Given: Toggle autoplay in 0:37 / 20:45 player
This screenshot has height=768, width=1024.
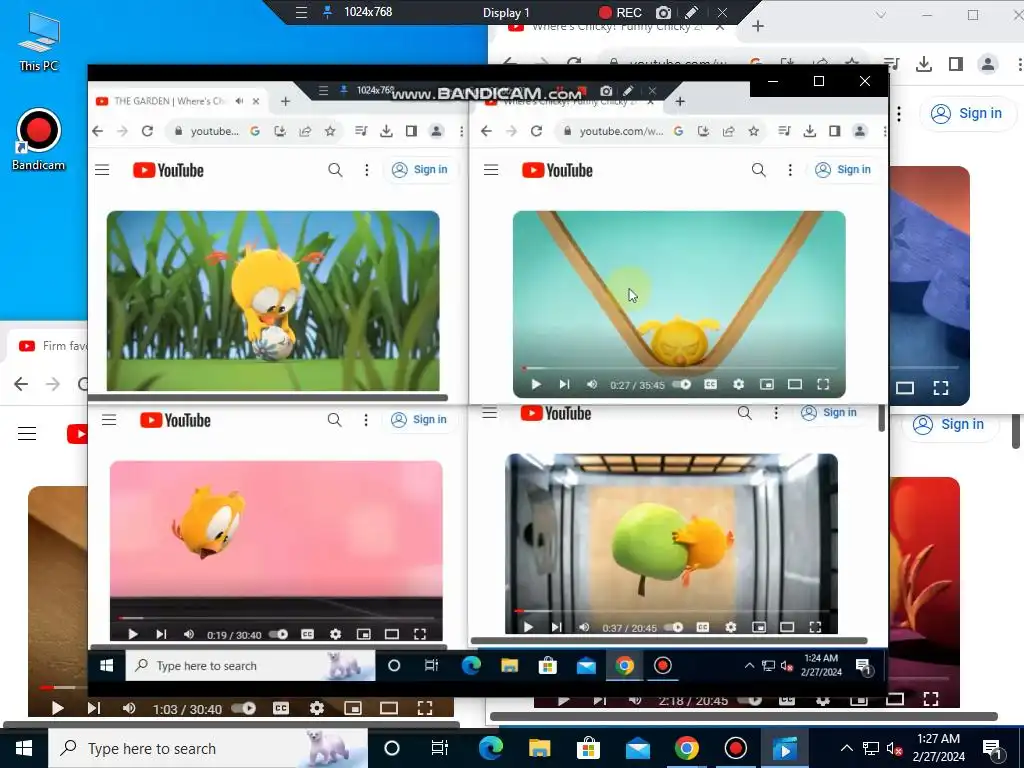Looking at the screenshot, I should 673,627.
